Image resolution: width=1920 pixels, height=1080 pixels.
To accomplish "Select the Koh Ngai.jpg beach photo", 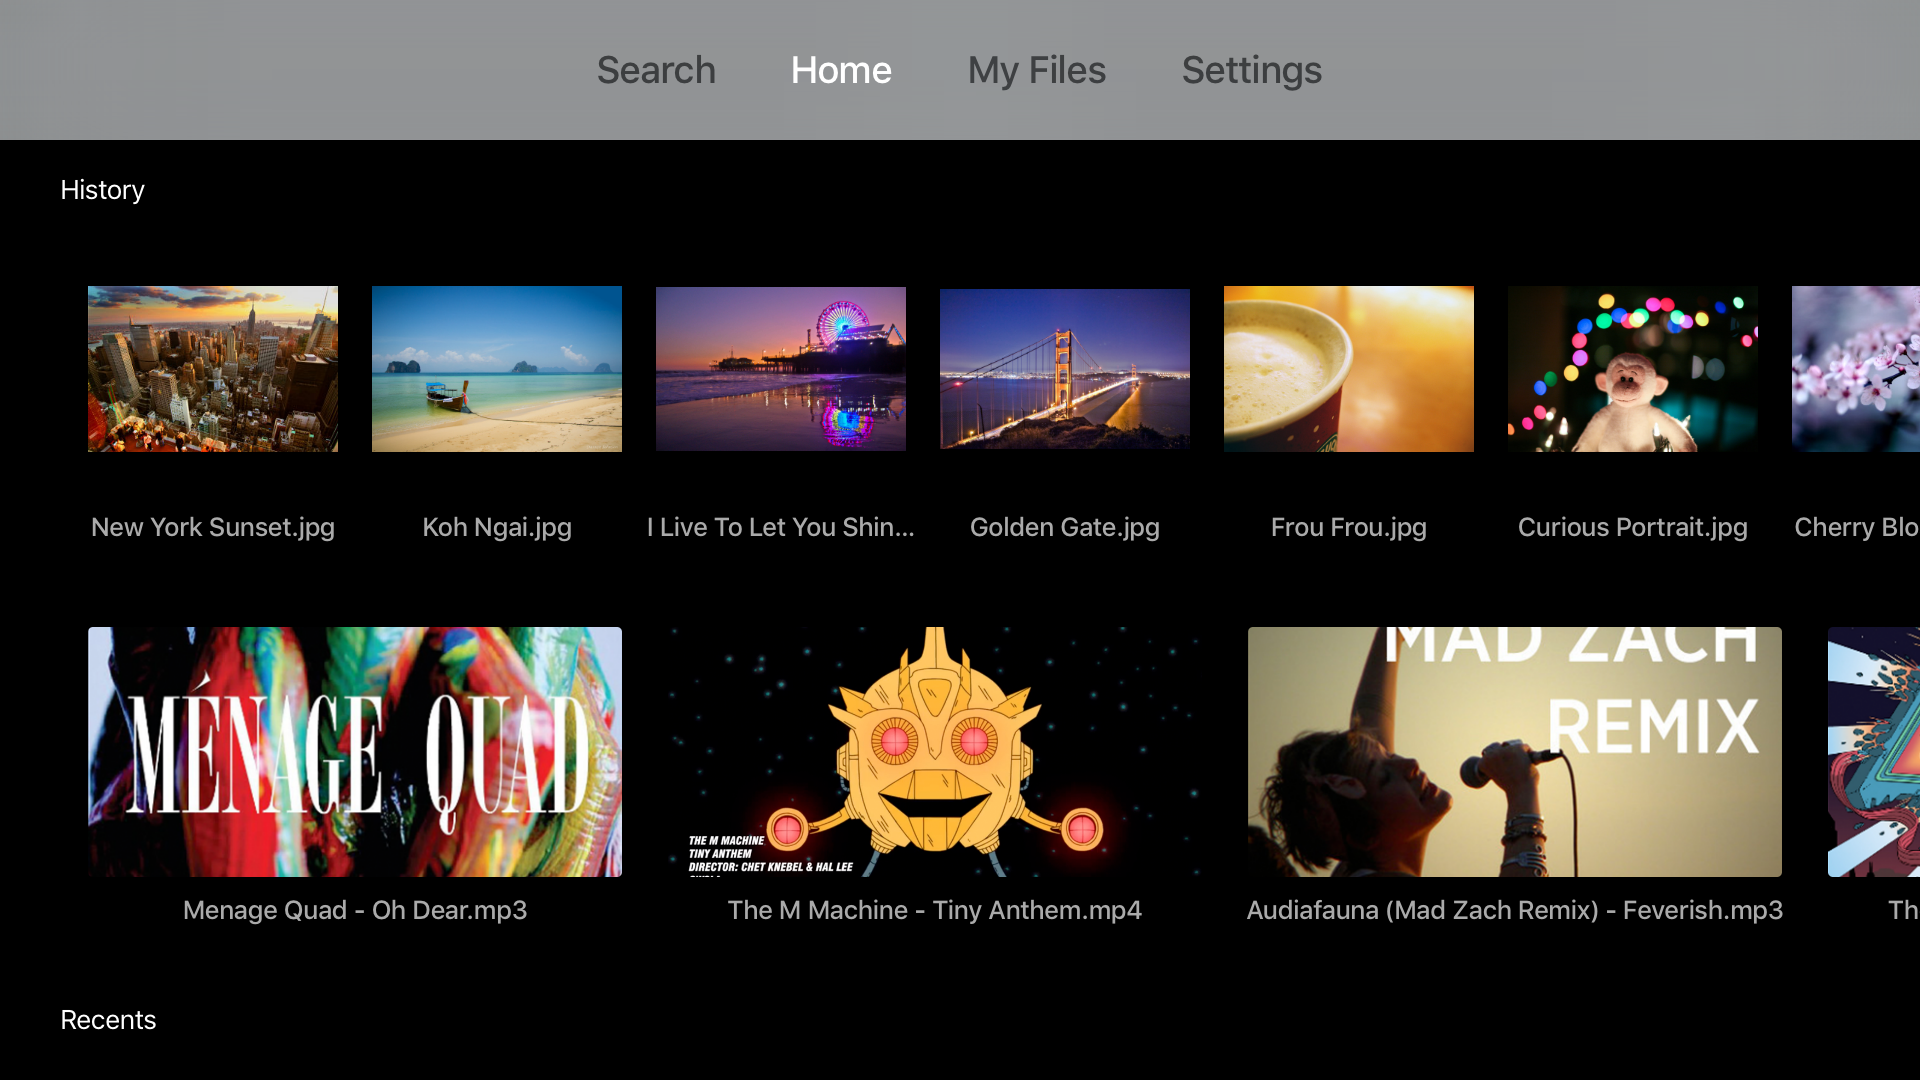I will point(497,369).
